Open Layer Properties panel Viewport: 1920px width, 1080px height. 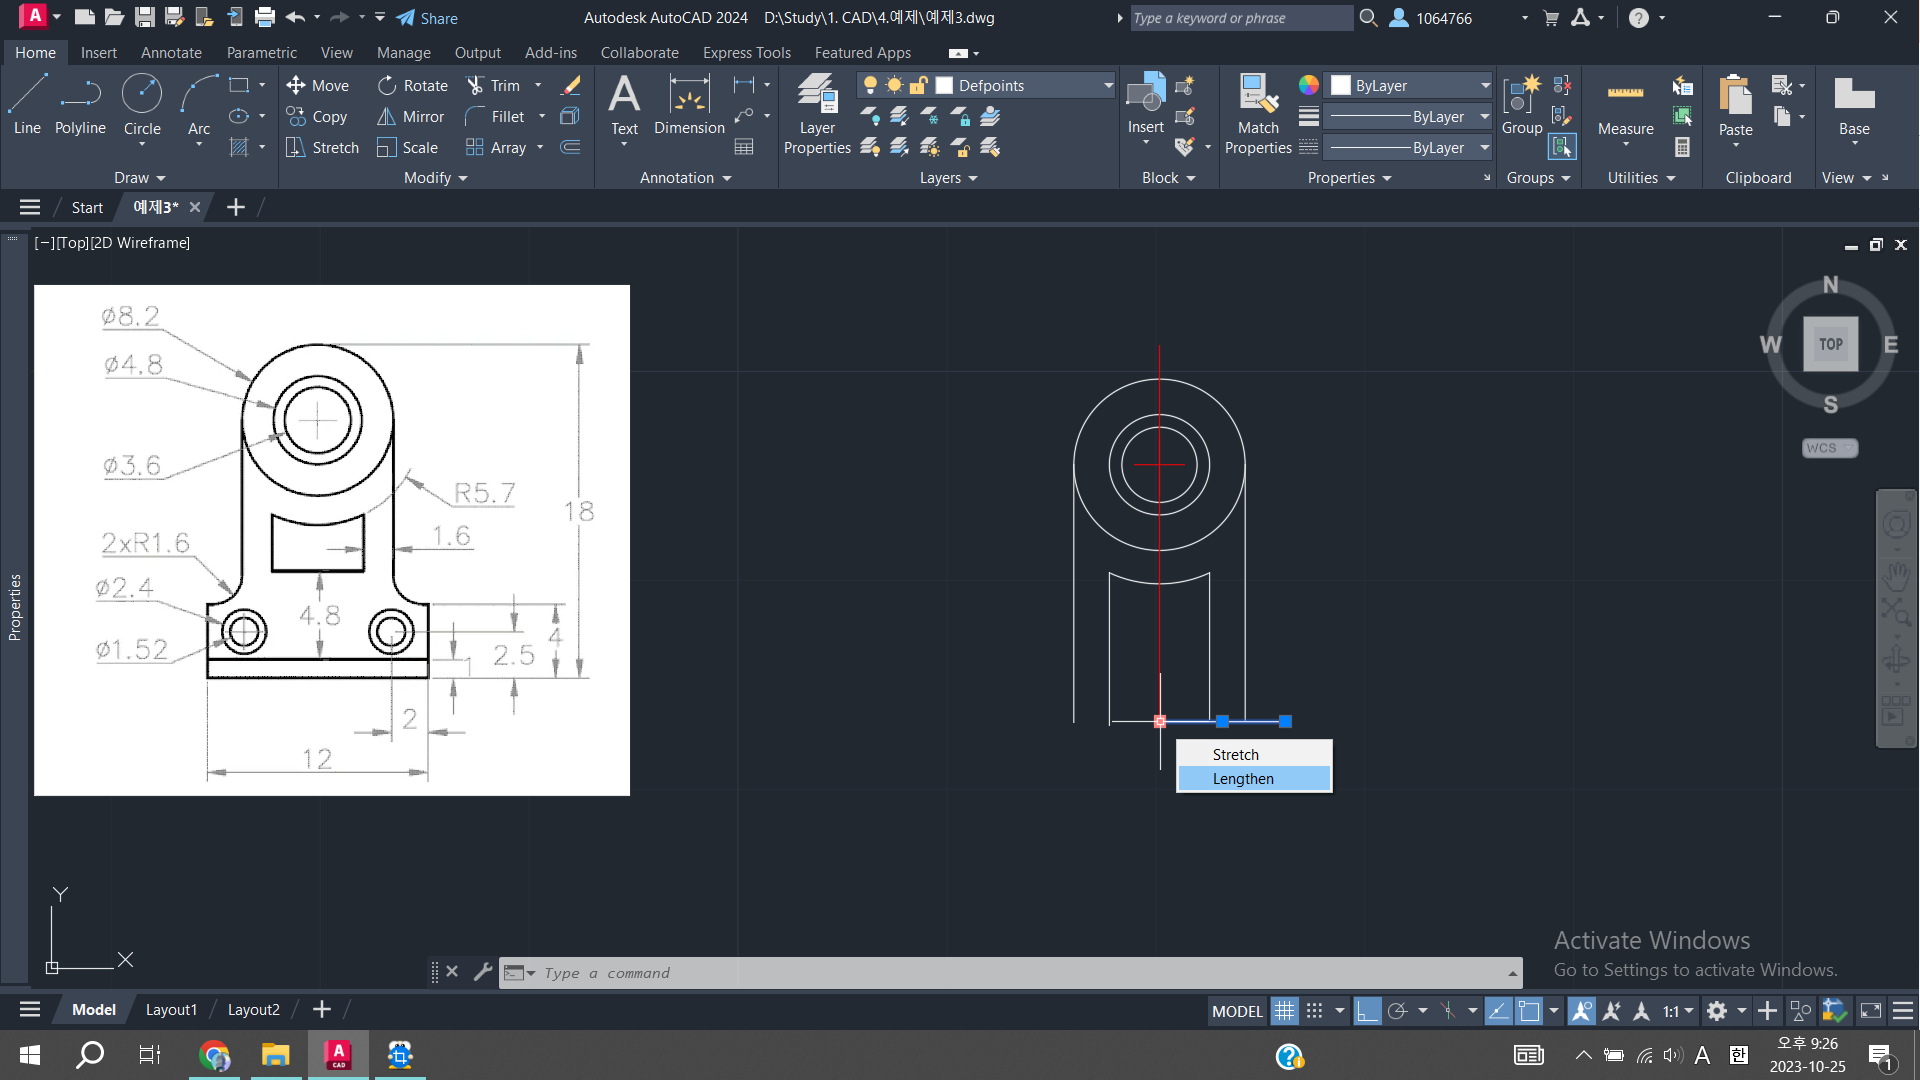[x=817, y=114]
